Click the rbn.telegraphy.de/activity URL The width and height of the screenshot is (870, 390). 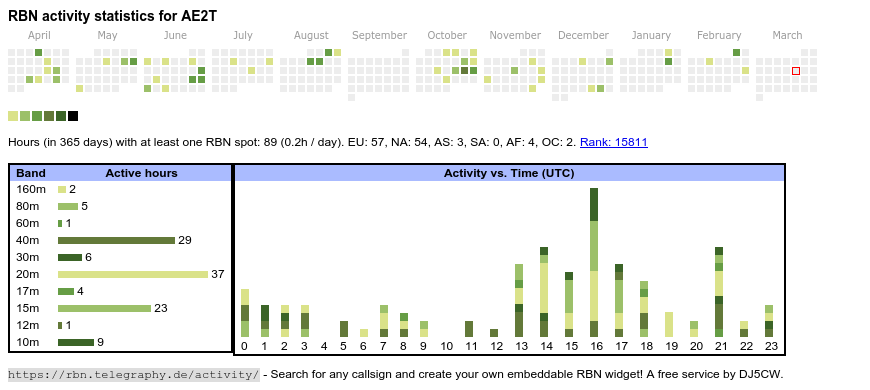[134, 374]
